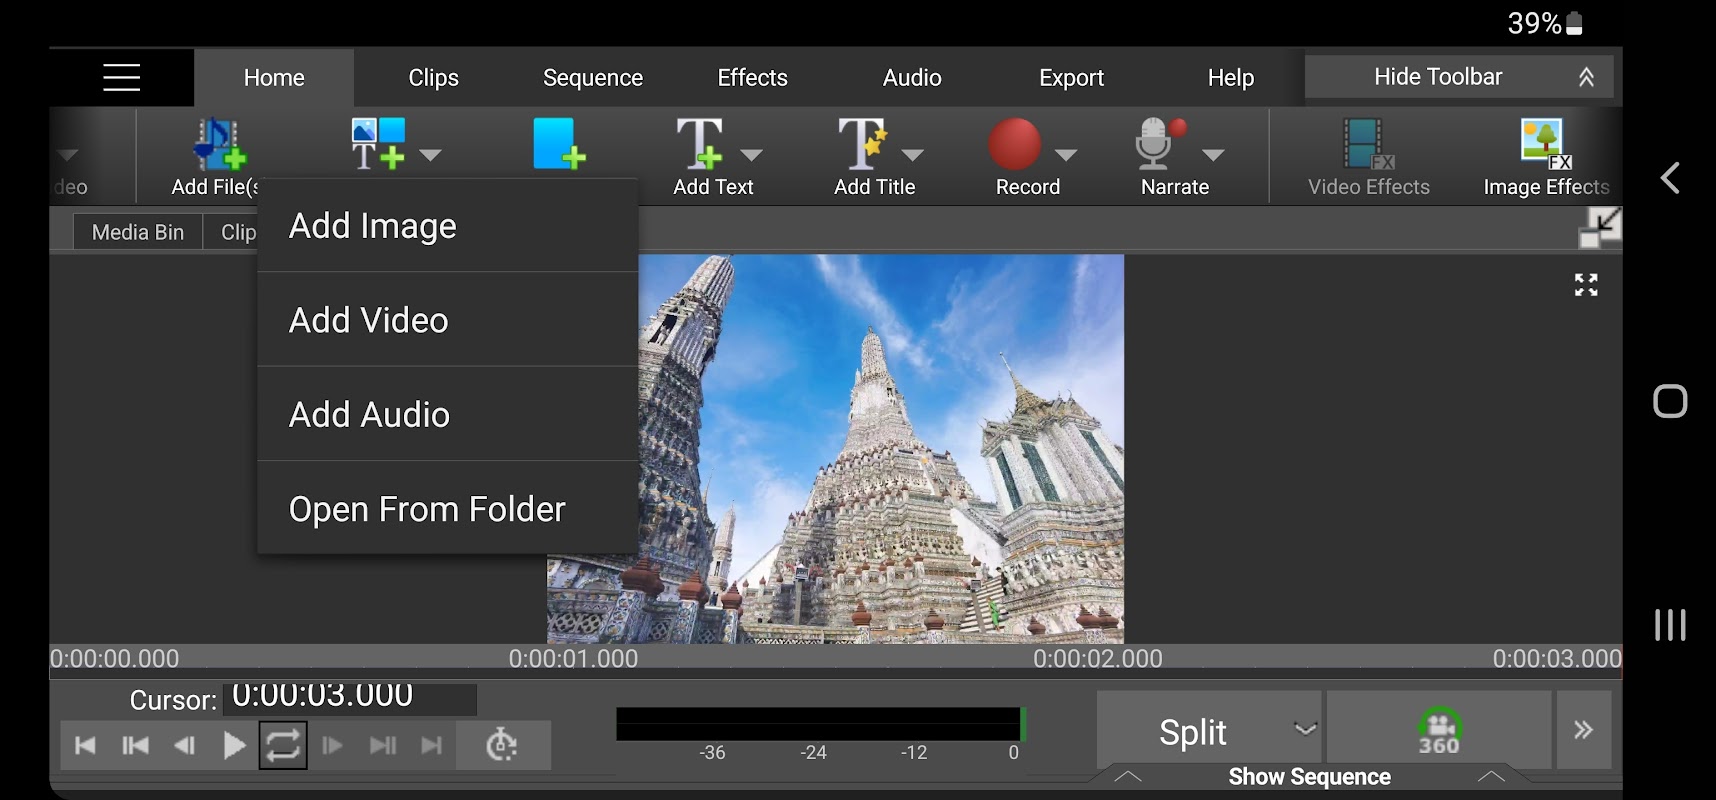Open Video Effects
This screenshot has height=800, width=1716.
[x=1368, y=157]
